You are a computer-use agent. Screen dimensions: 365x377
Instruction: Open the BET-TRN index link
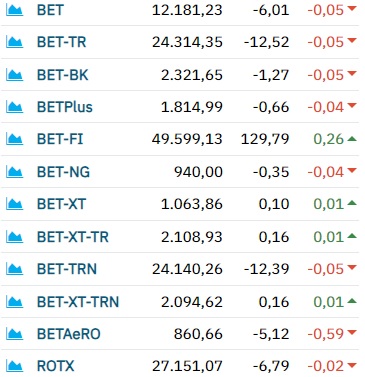67,269
